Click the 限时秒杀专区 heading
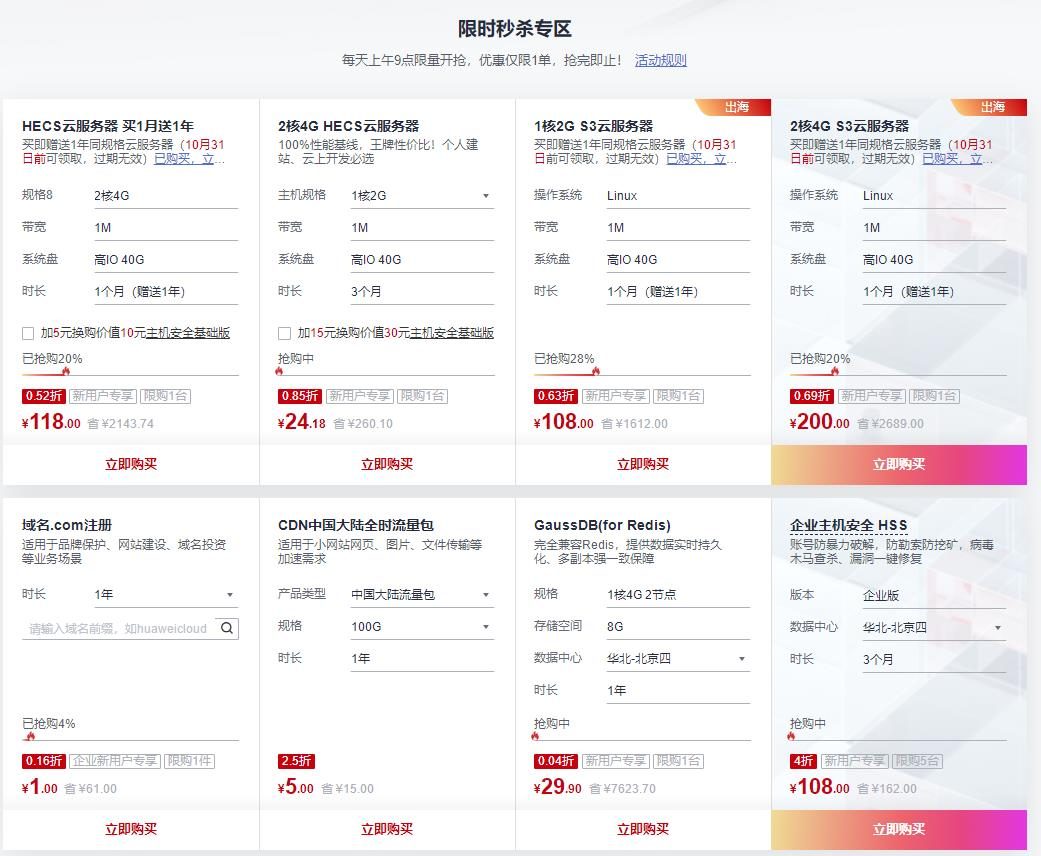 [x=515, y=29]
